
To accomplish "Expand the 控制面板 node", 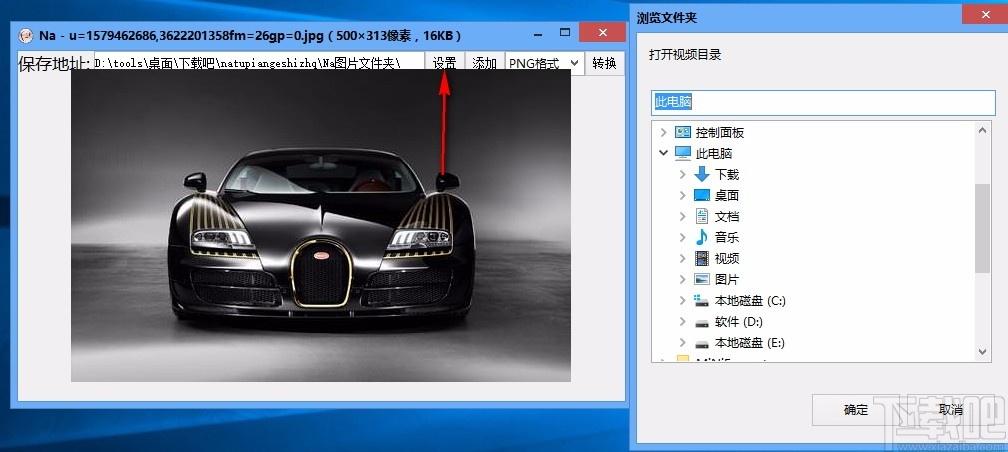I will (663, 132).
